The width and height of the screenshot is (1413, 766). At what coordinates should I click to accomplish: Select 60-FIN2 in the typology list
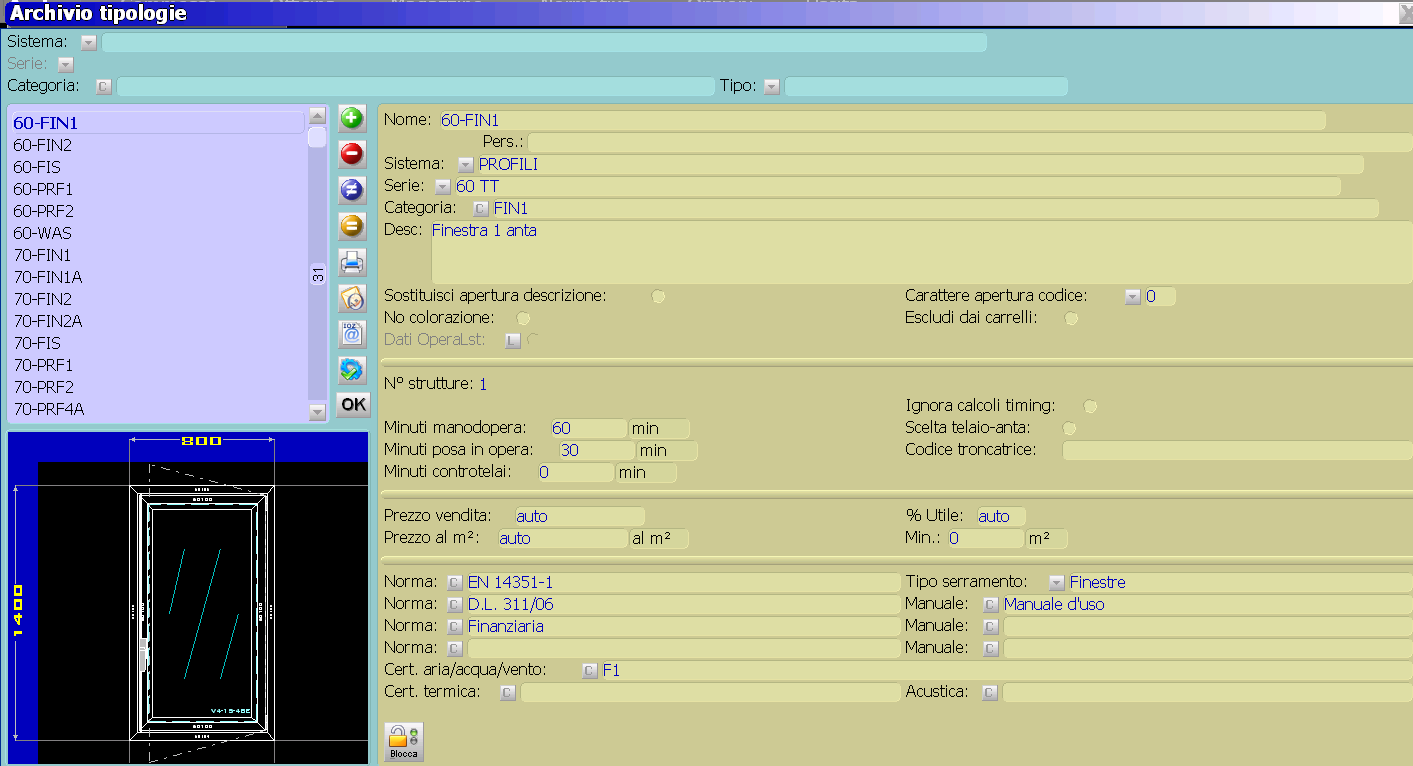[157, 145]
